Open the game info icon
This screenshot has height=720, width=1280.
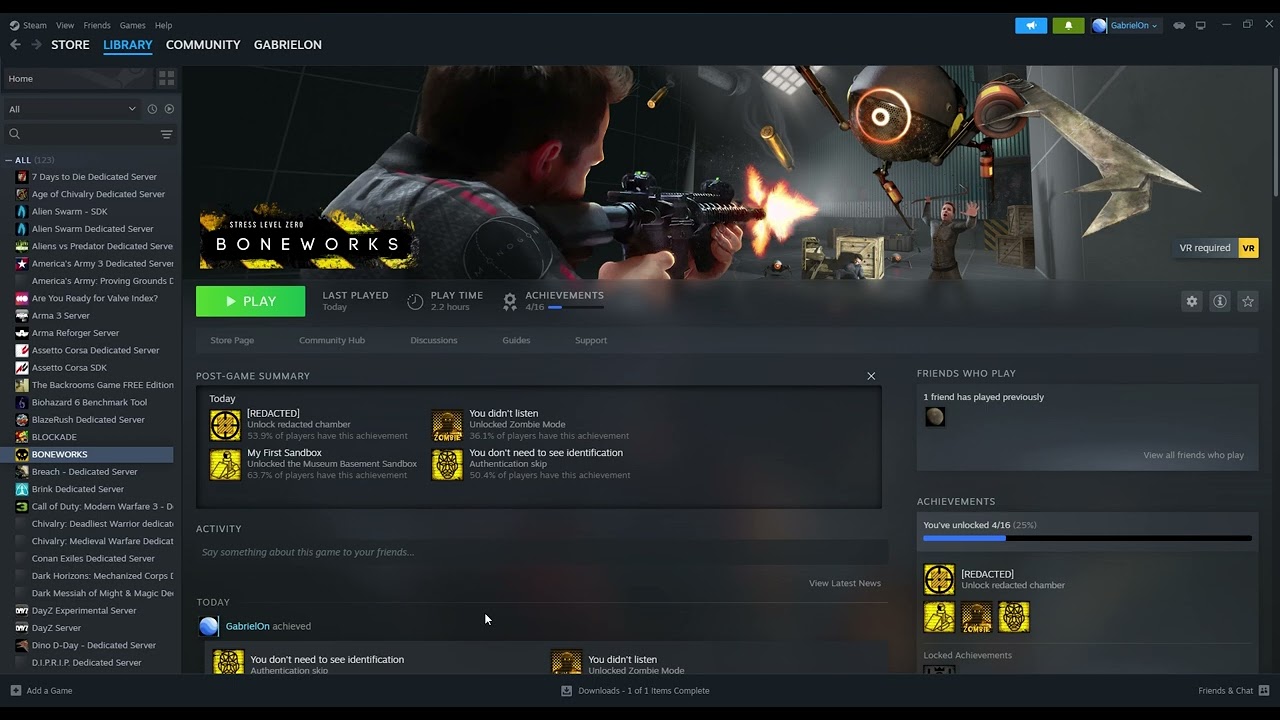click(1219, 301)
